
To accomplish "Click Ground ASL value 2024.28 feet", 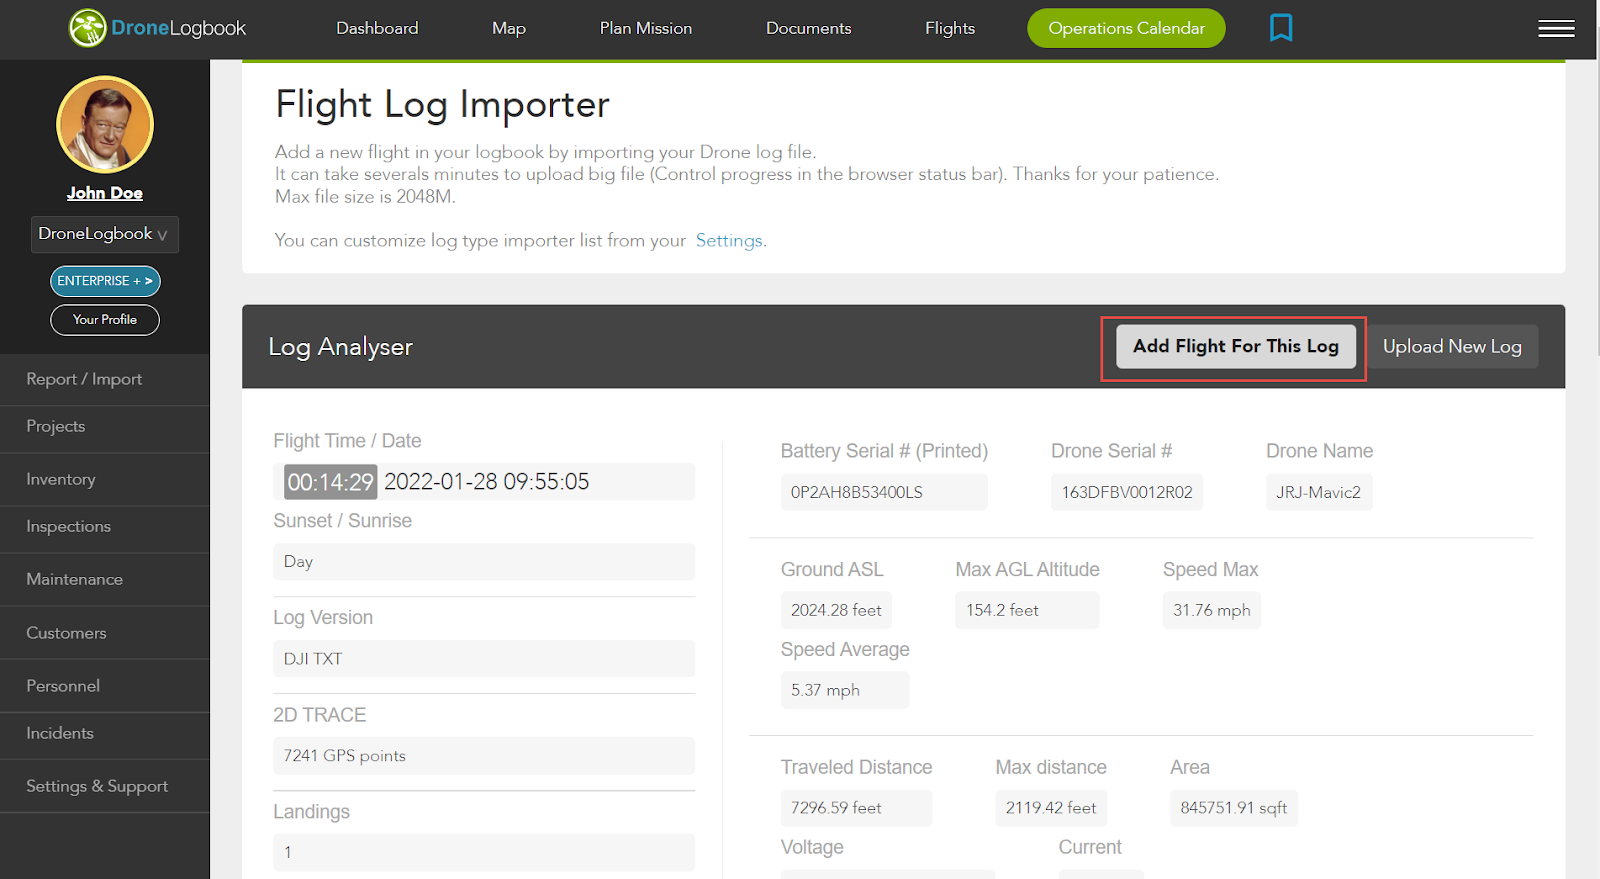I will coord(837,610).
